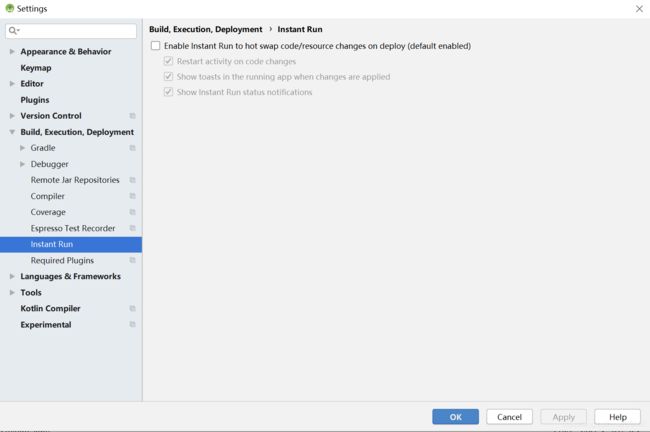Confirm settings with the OK button
The image size is (650, 432).
pyautogui.click(x=455, y=417)
